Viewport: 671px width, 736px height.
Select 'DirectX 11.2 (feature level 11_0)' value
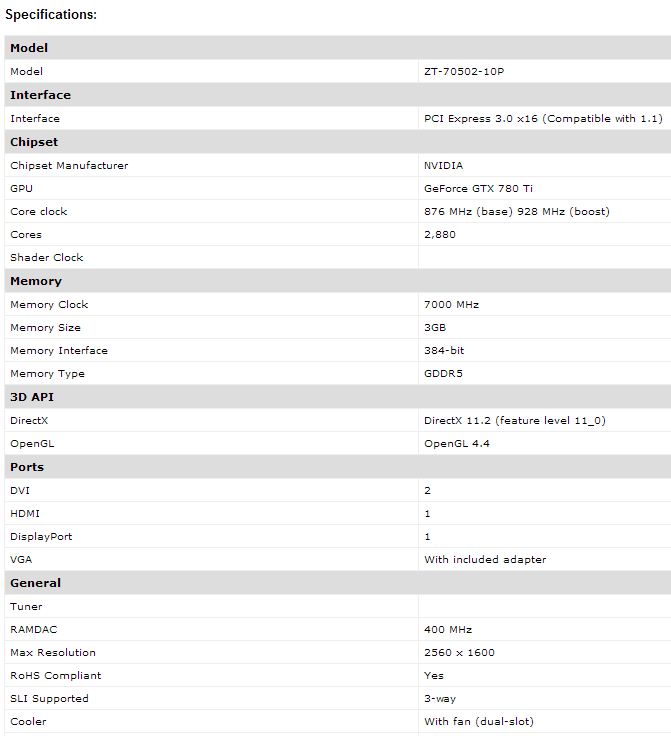click(515, 420)
